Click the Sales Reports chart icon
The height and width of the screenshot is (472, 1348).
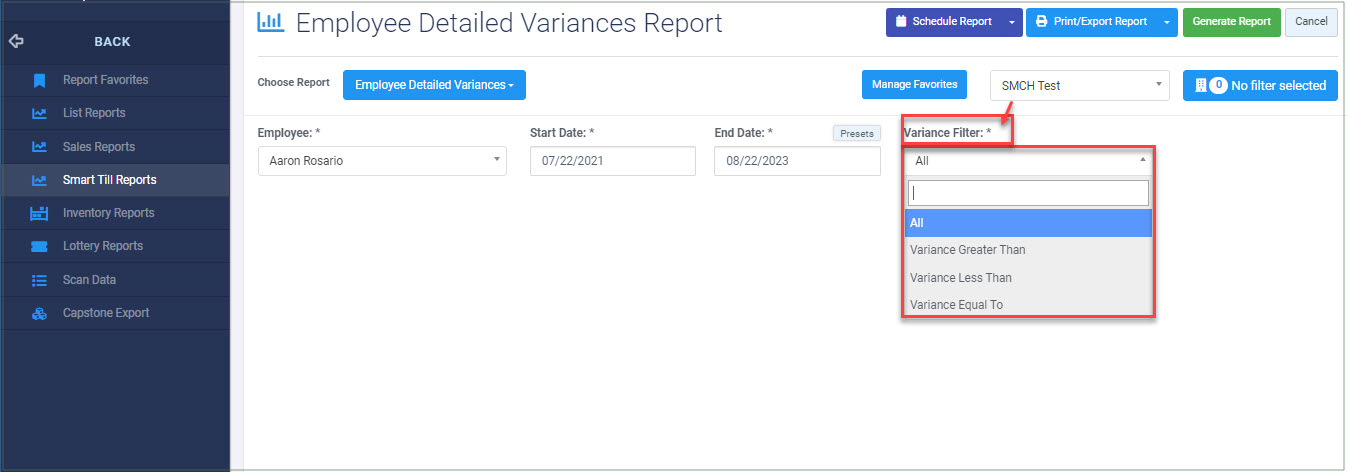tap(39, 147)
